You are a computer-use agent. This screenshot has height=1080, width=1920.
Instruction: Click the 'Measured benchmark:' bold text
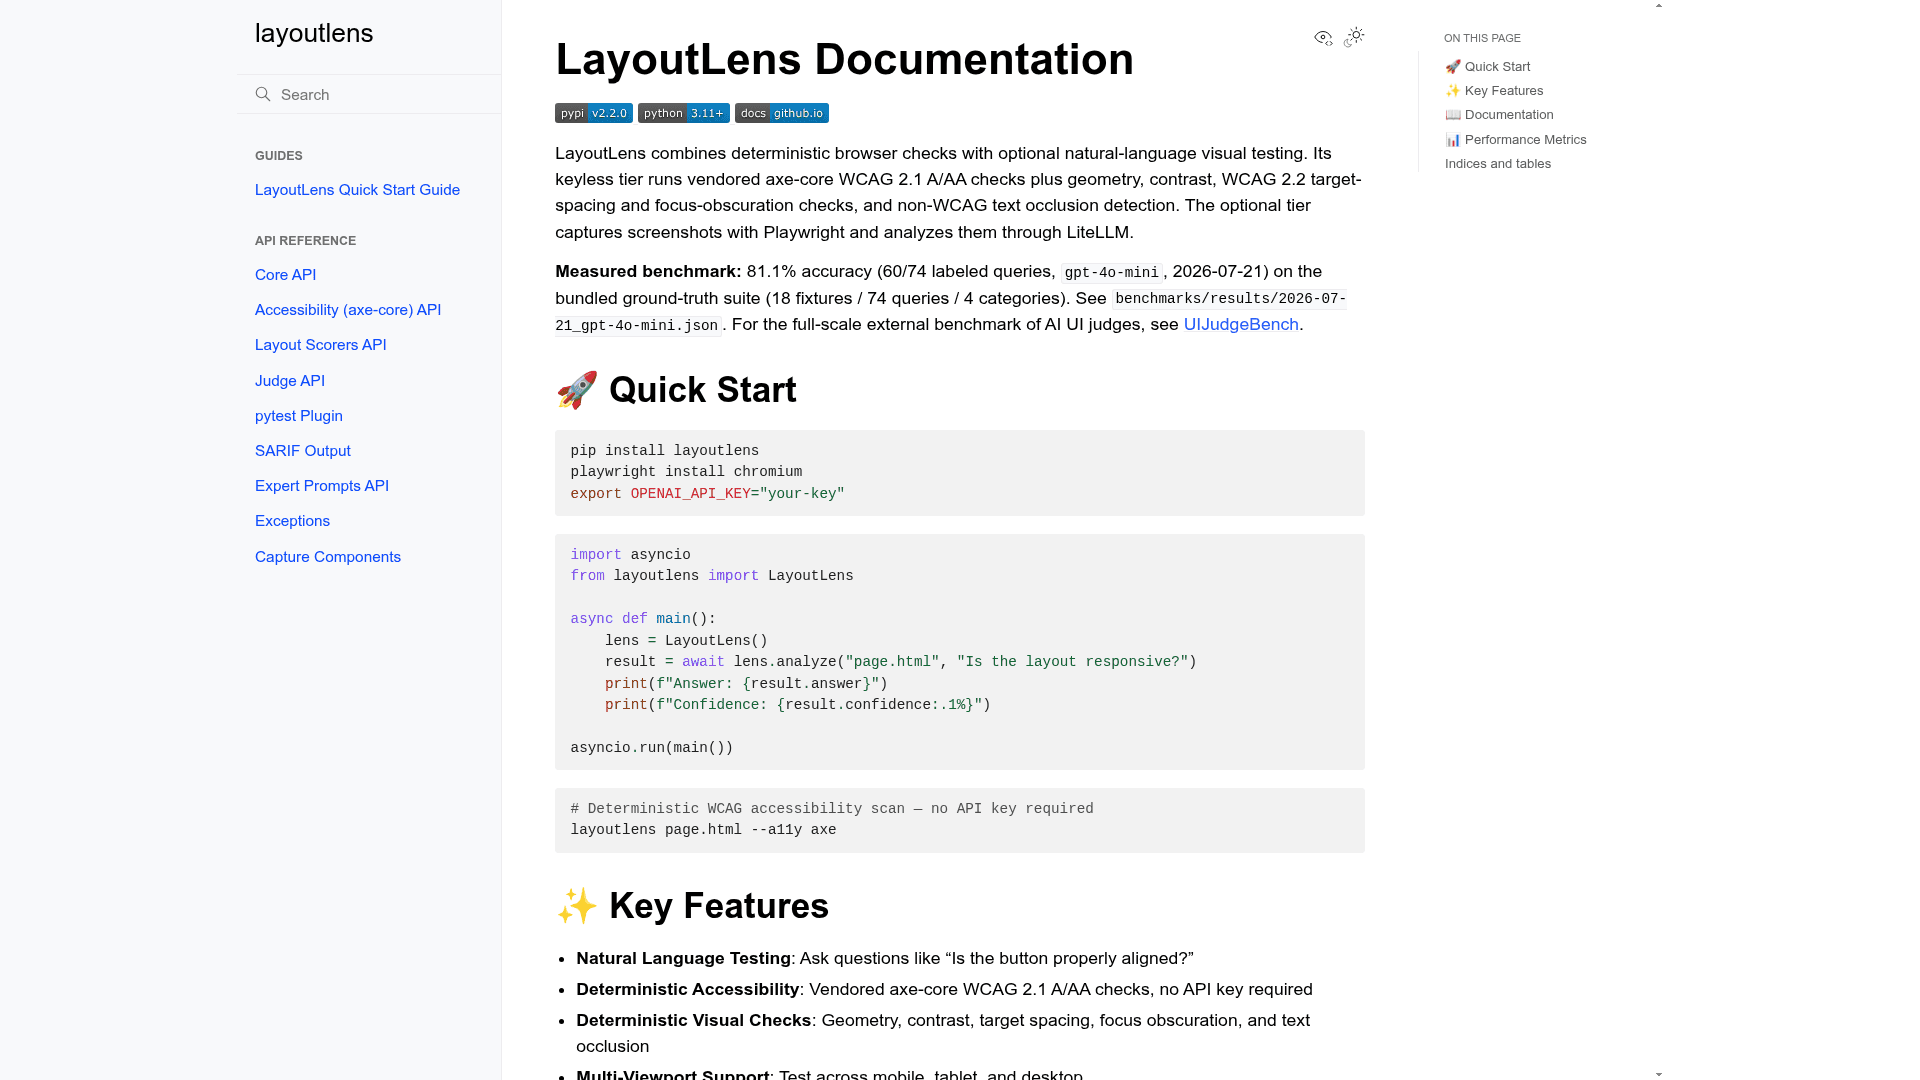(648, 272)
